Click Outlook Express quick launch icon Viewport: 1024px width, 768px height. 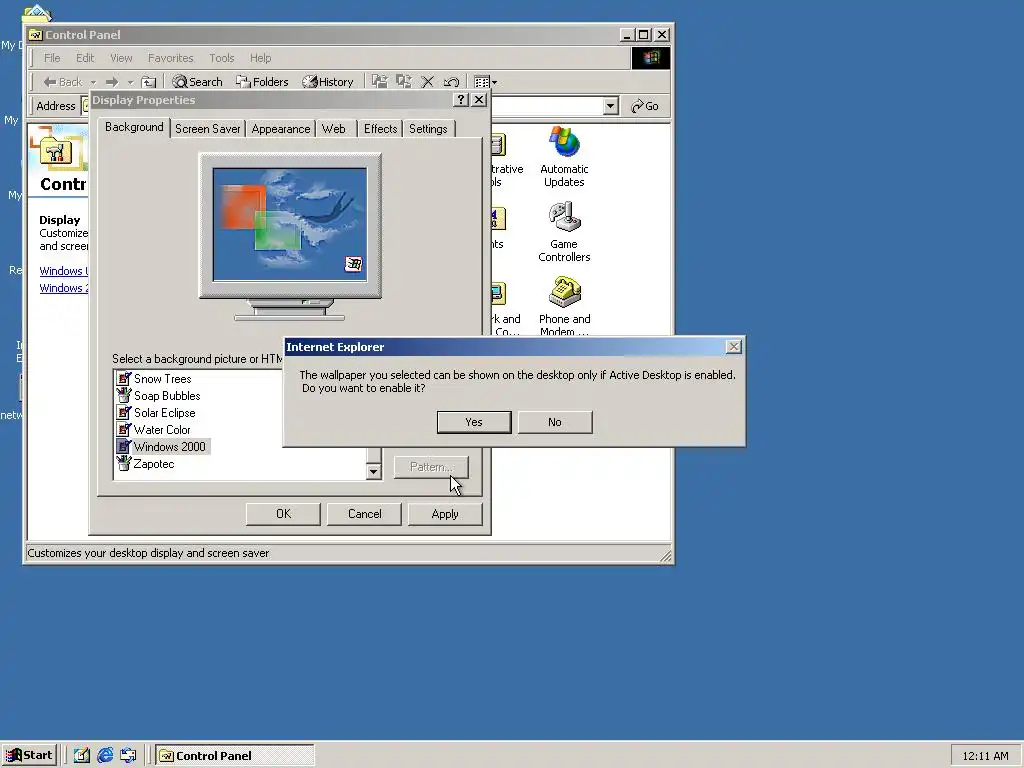click(128, 756)
